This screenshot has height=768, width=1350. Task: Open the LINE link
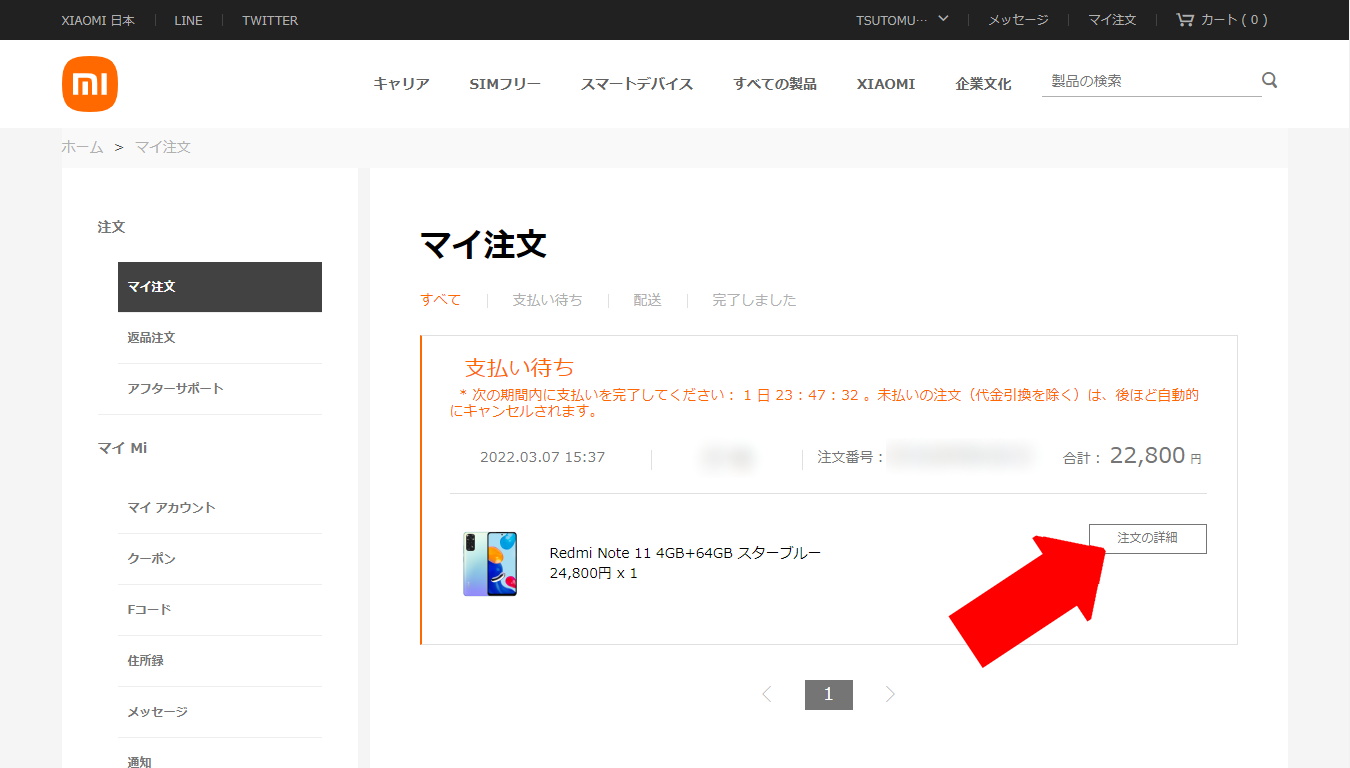coord(188,20)
